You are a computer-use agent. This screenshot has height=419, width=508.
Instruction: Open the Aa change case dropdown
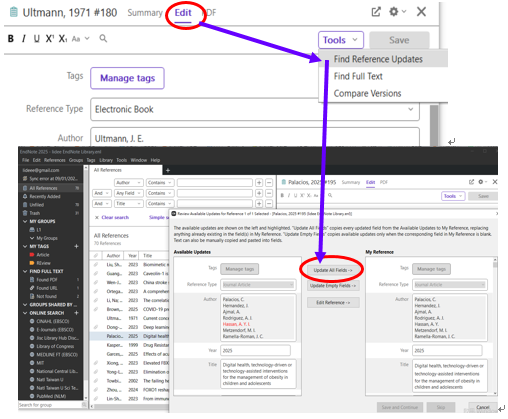pos(81,39)
